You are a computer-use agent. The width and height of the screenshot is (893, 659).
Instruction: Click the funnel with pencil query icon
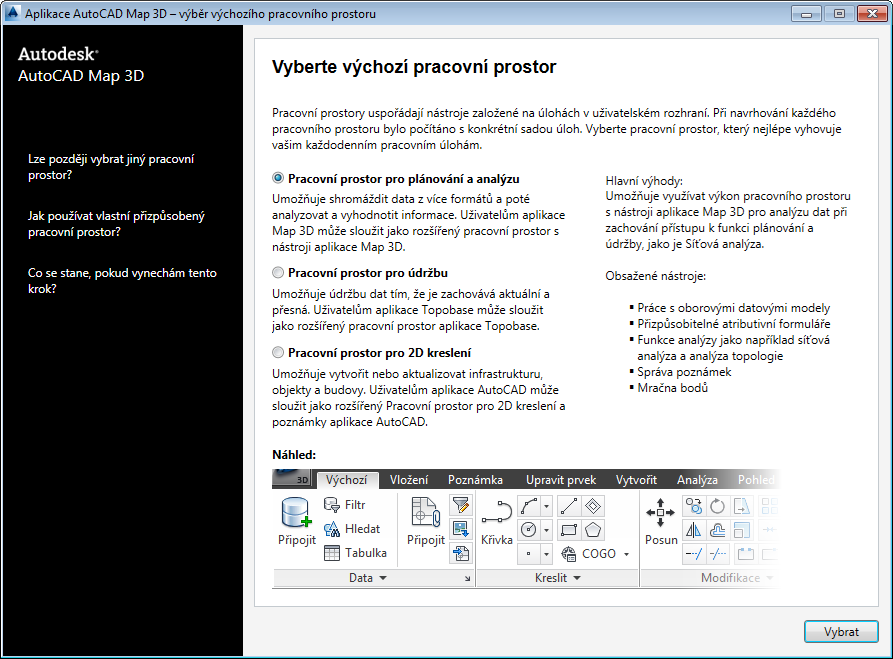click(x=461, y=505)
